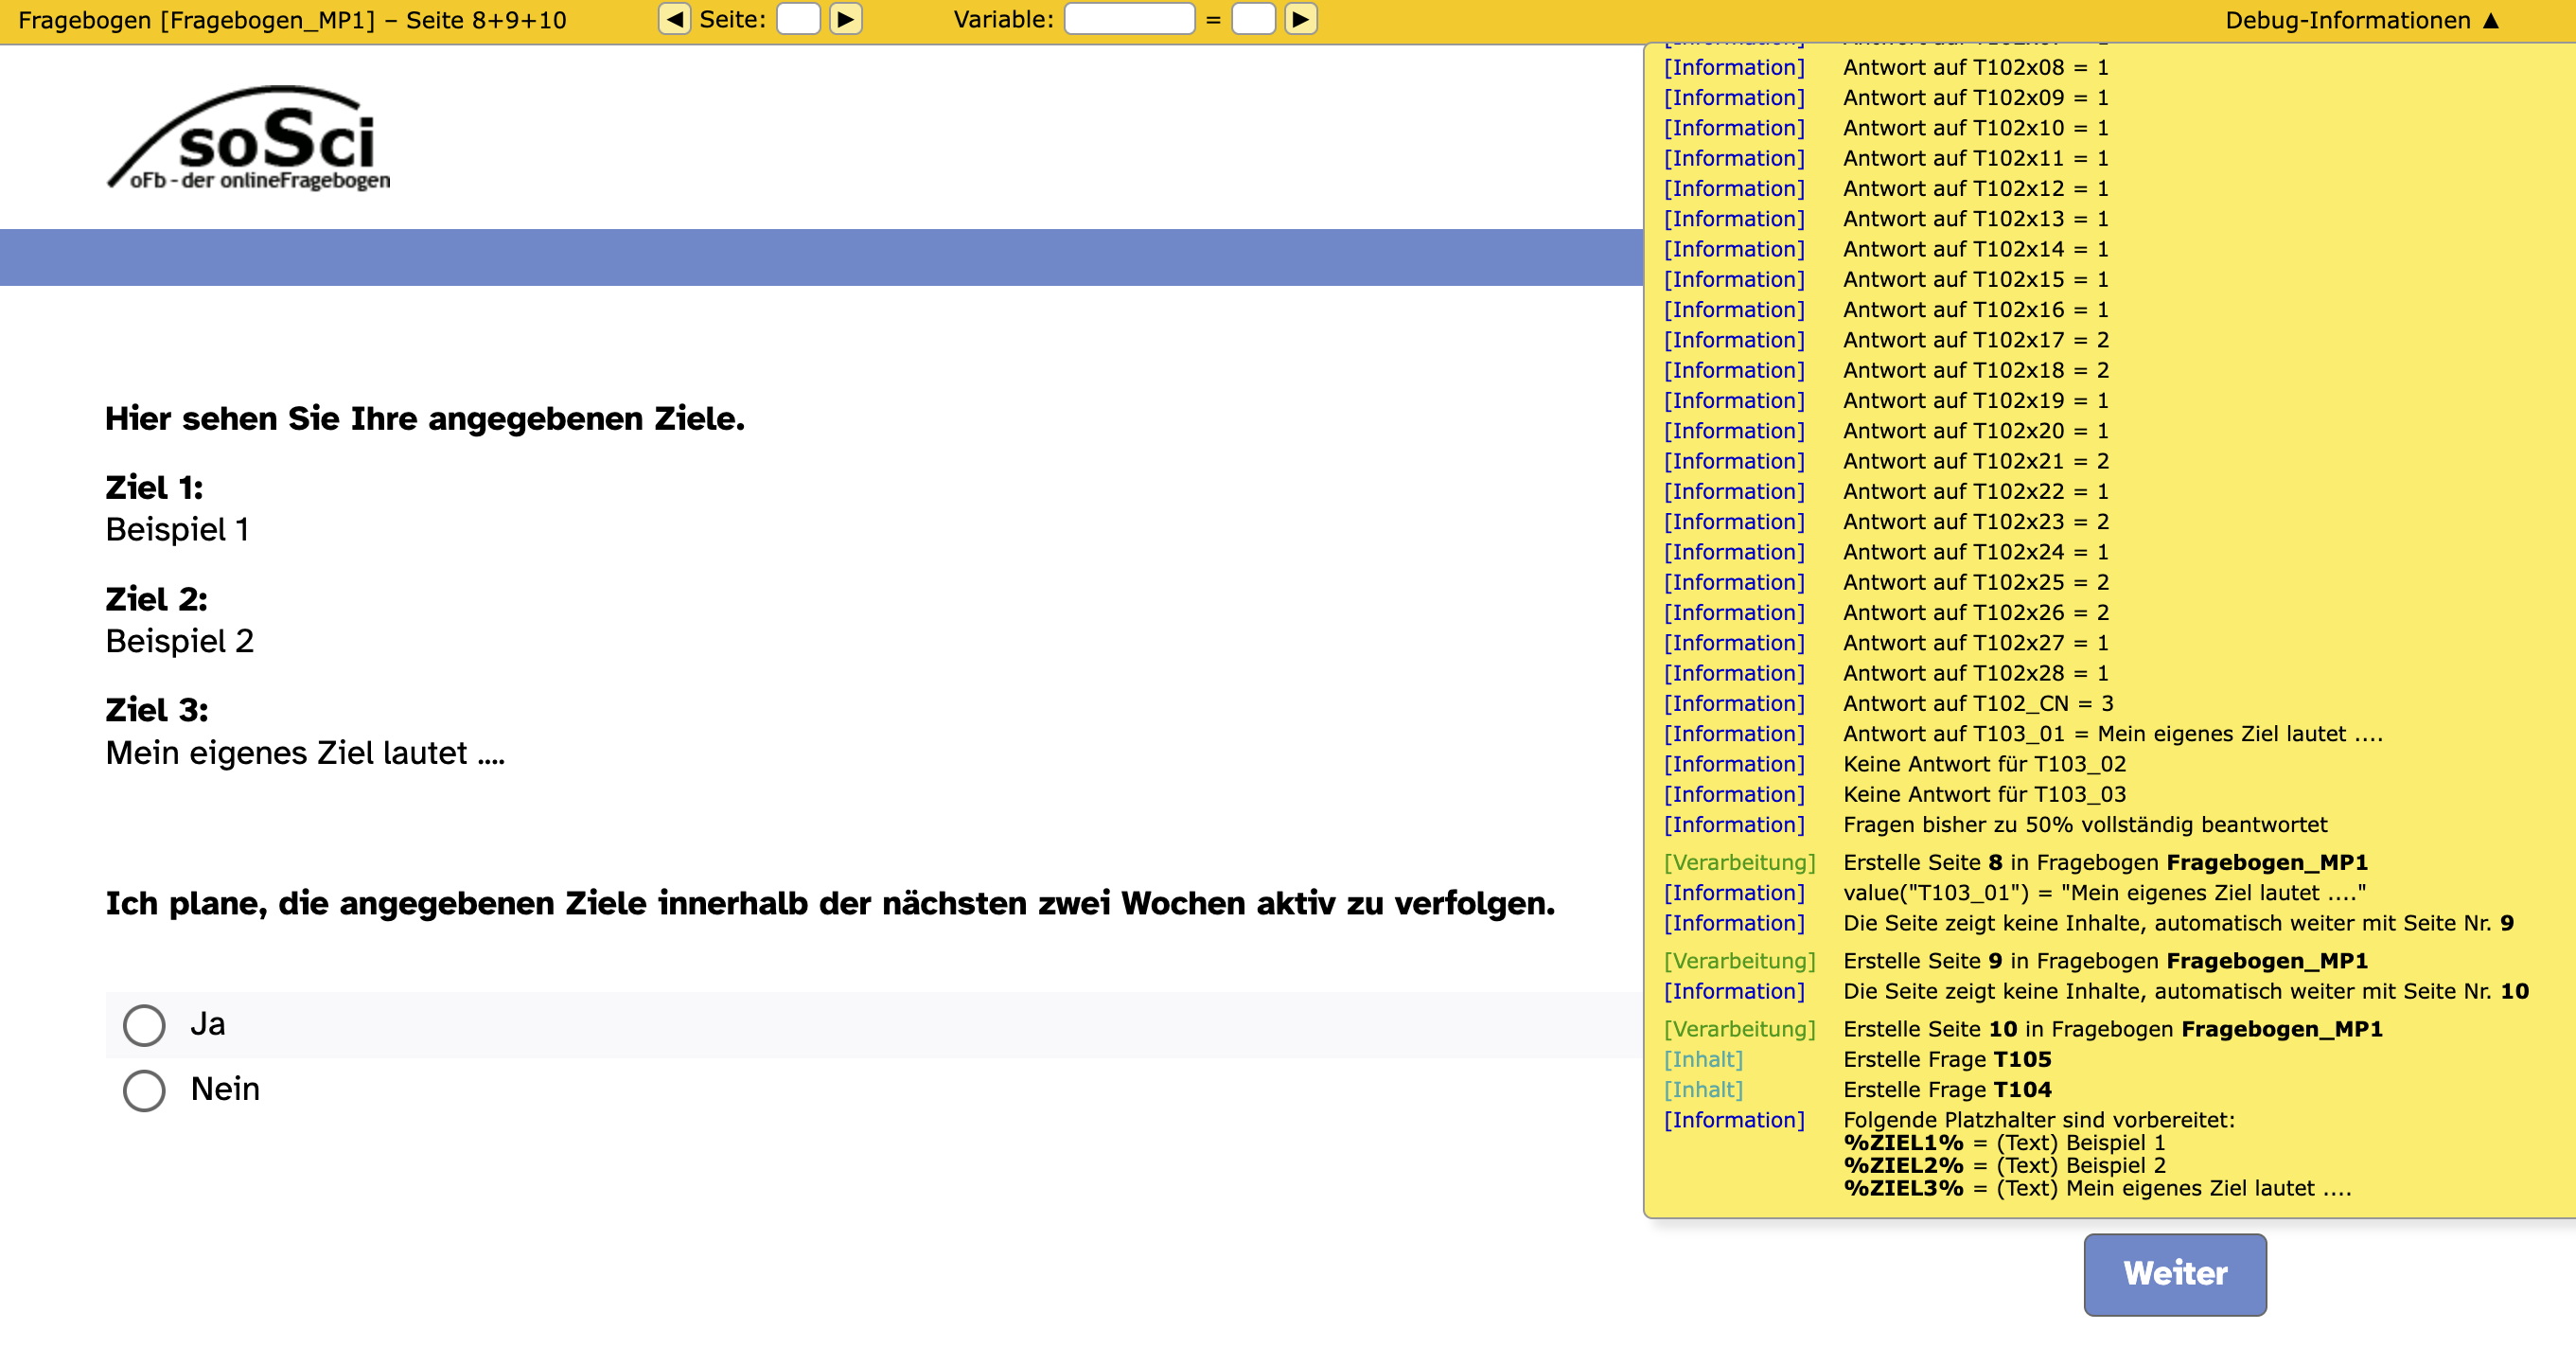Click Verarbeitung tag for Erstelle Seite 10

1739,1029
